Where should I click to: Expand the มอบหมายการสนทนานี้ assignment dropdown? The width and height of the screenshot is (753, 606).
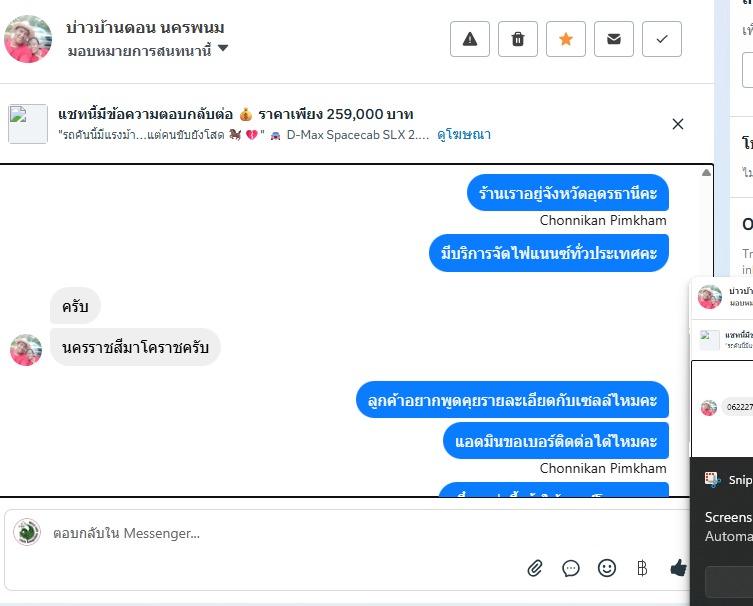click(x=147, y=50)
